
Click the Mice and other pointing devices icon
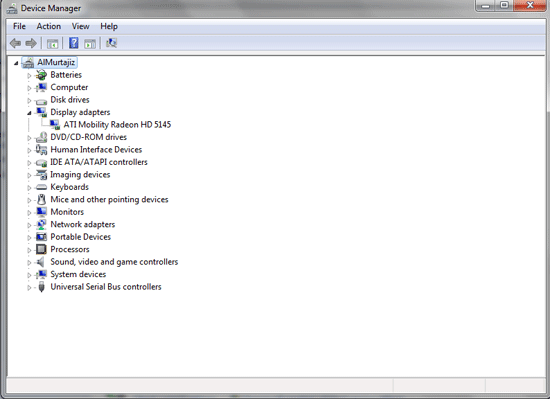pos(41,200)
